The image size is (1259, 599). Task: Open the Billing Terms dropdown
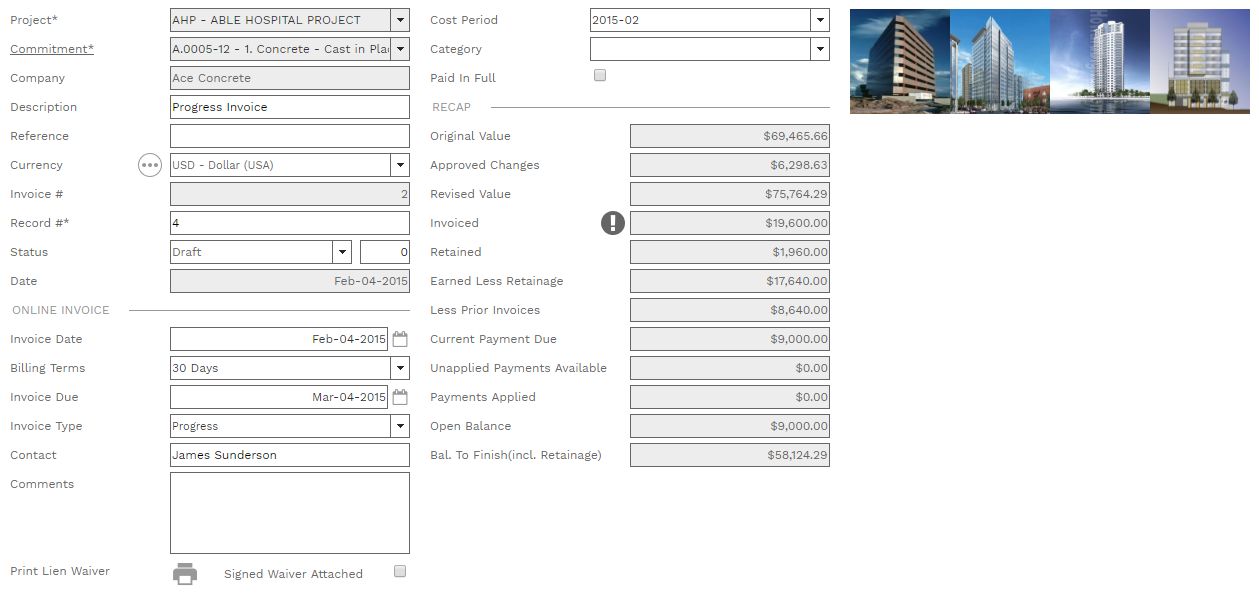(x=400, y=368)
